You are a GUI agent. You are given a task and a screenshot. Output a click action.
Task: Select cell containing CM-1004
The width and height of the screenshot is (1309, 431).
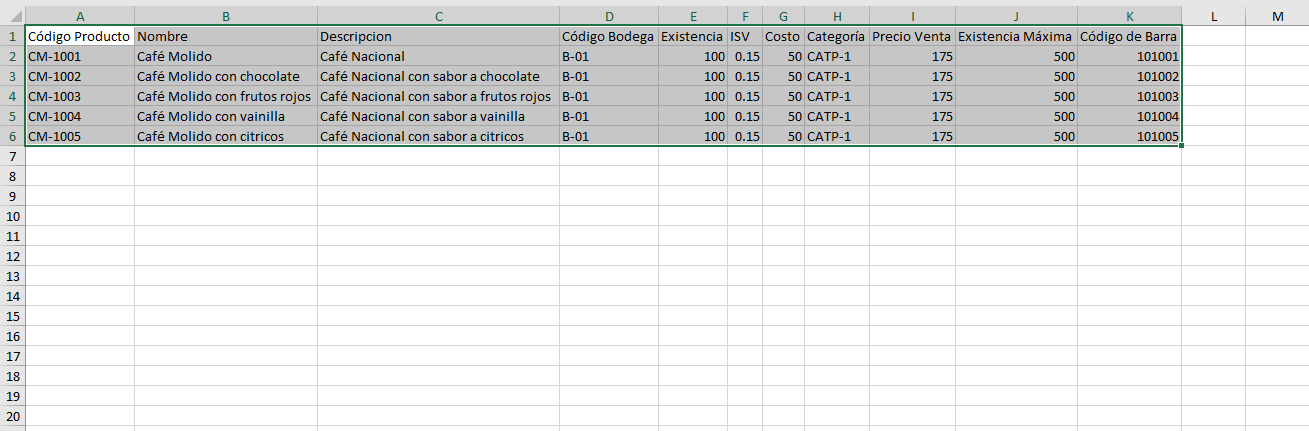(80, 116)
